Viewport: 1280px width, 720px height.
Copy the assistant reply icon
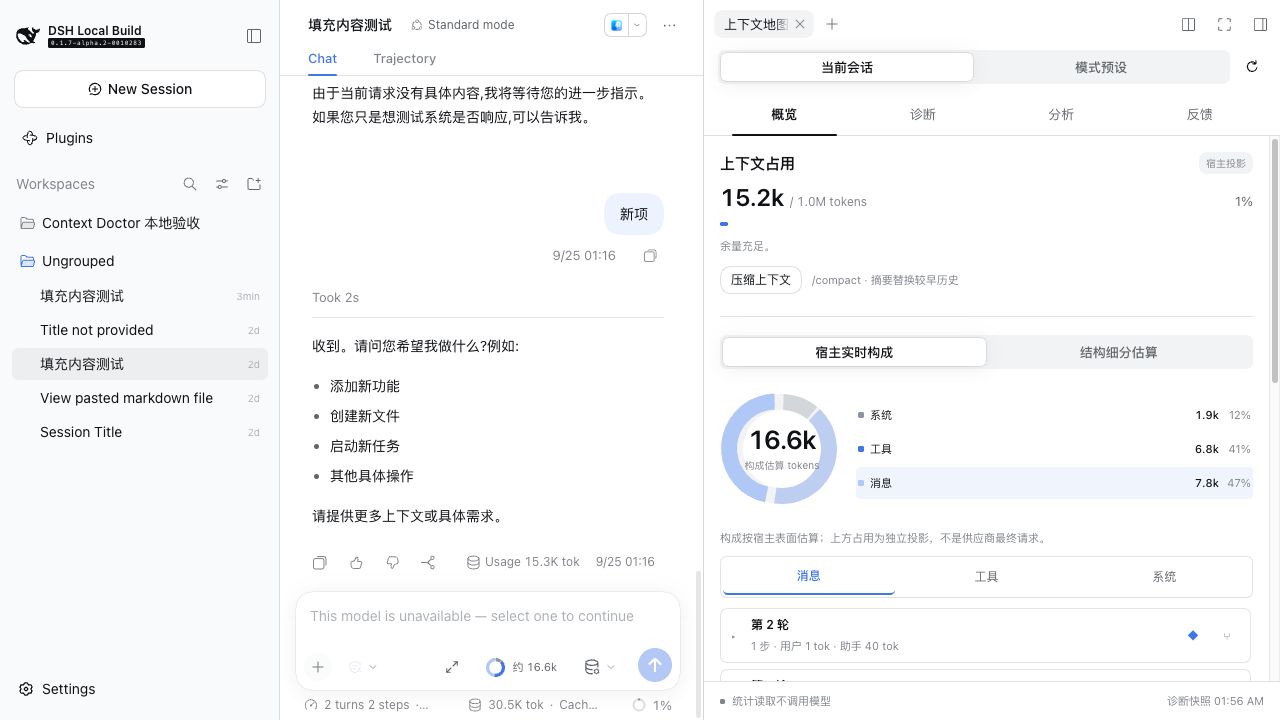[x=320, y=563]
